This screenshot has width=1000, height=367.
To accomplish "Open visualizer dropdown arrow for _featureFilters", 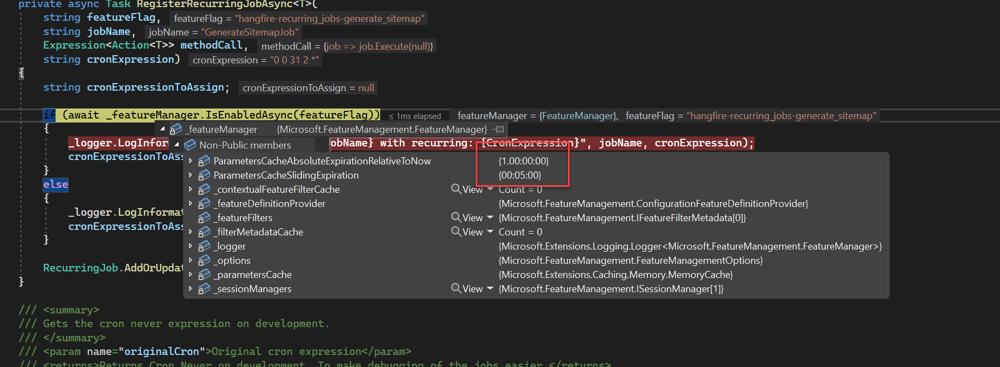I will (x=490, y=218).
